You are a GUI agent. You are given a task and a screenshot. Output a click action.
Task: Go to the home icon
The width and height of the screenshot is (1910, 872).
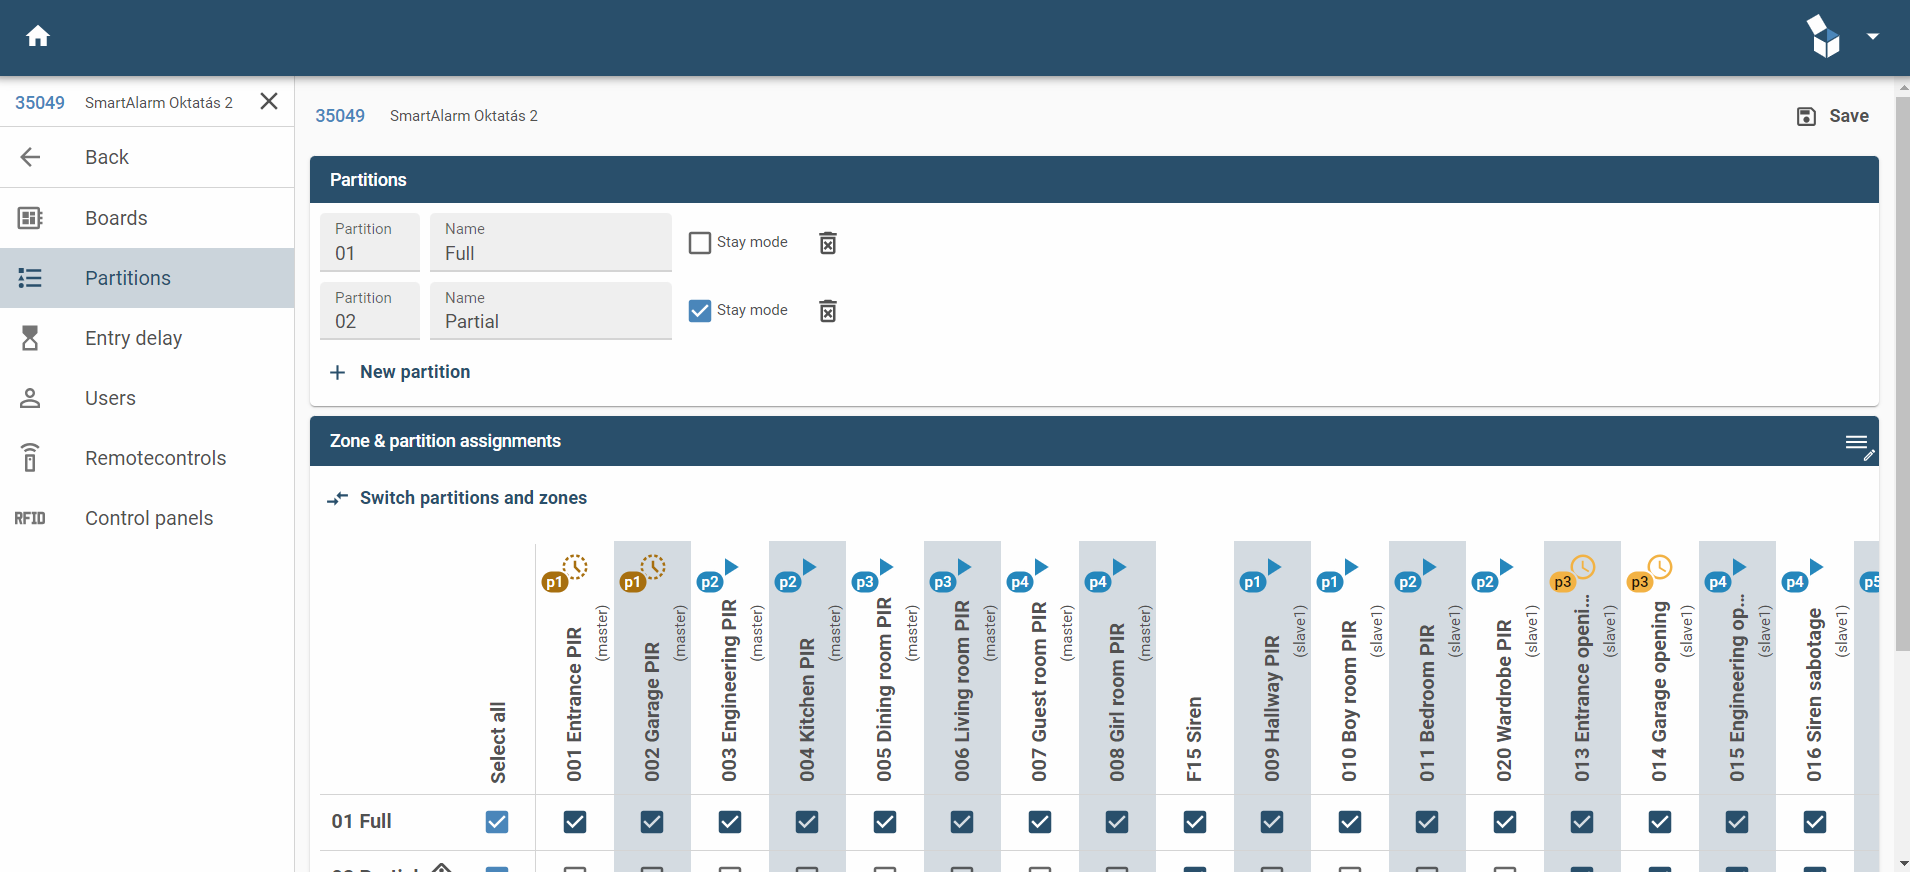(x=38, y=37)
